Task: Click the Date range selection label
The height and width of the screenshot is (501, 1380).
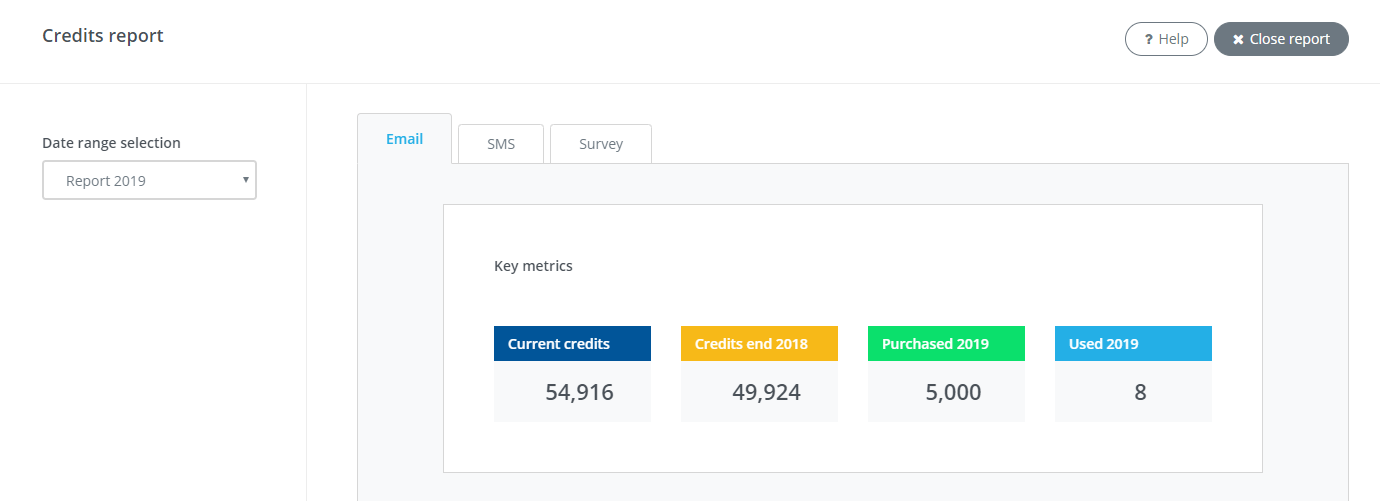Action: coord(111,143)
